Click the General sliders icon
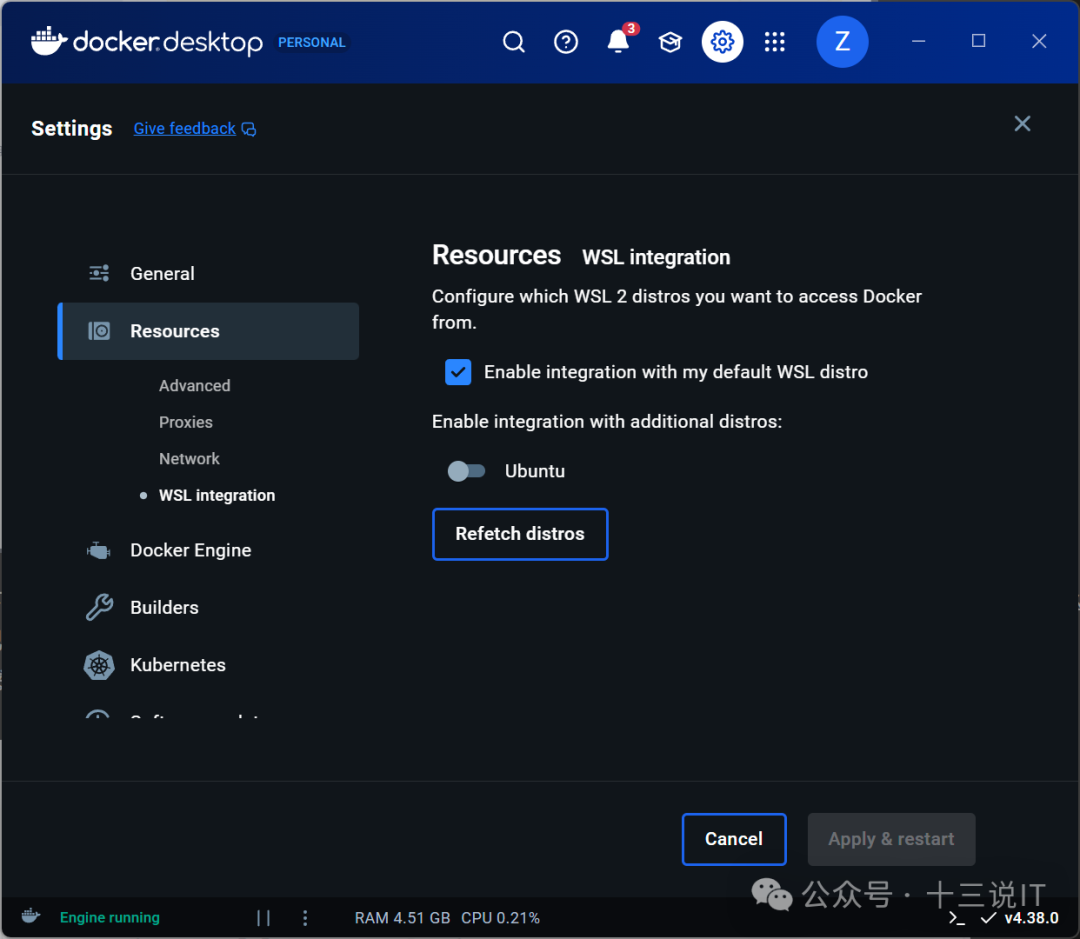Image resolution: width=1080 pixels, height=939 pixels. [99, 274]
